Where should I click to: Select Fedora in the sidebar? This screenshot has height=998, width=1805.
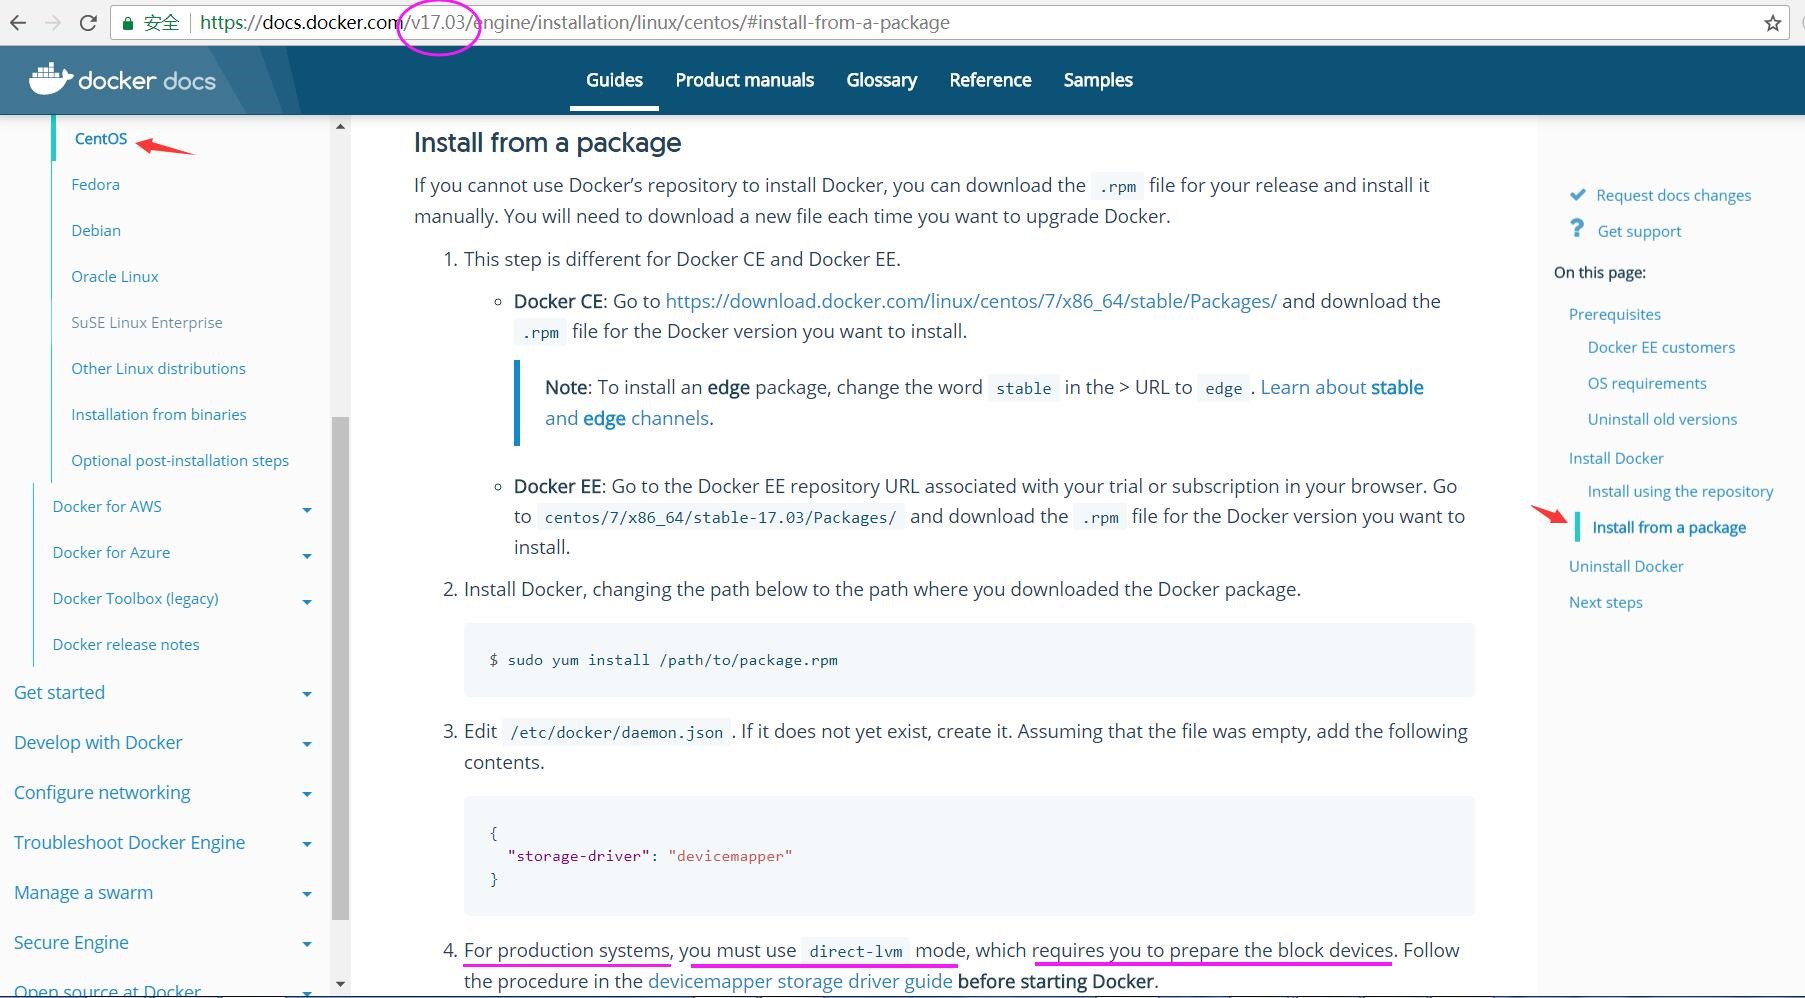[95, 185]
